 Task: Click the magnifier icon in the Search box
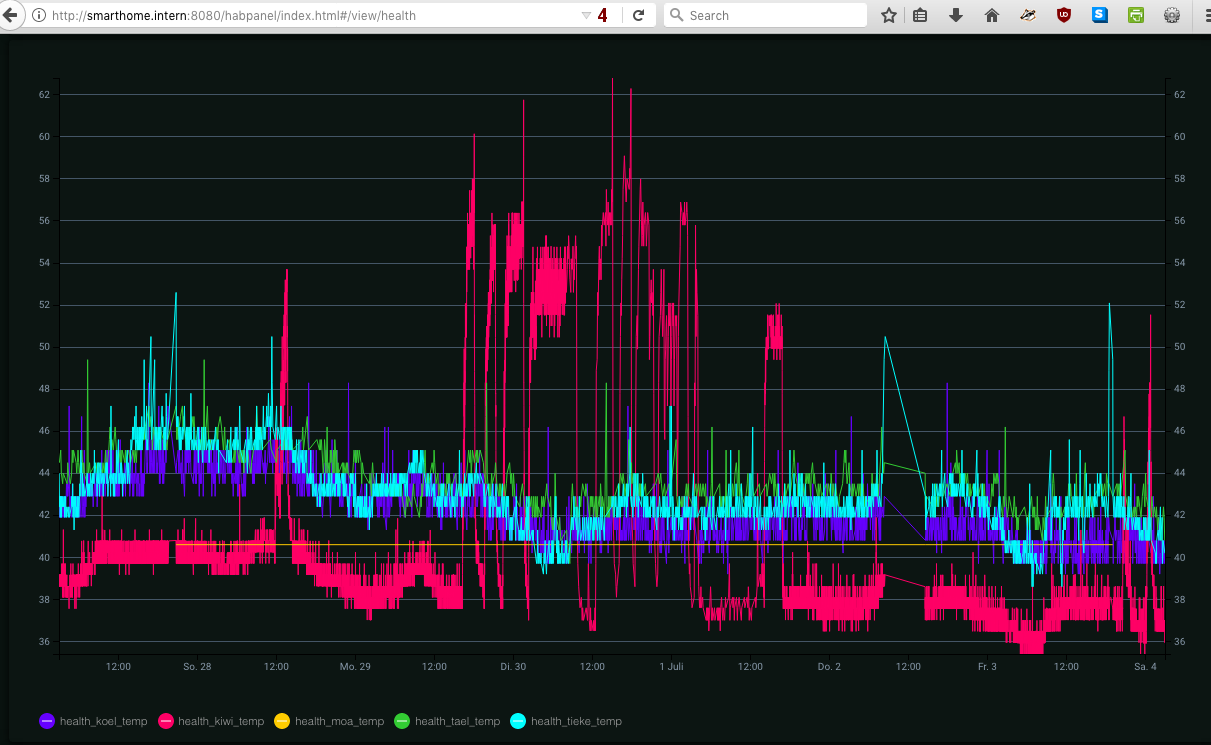pyautogui.click(x=677, y=15)
